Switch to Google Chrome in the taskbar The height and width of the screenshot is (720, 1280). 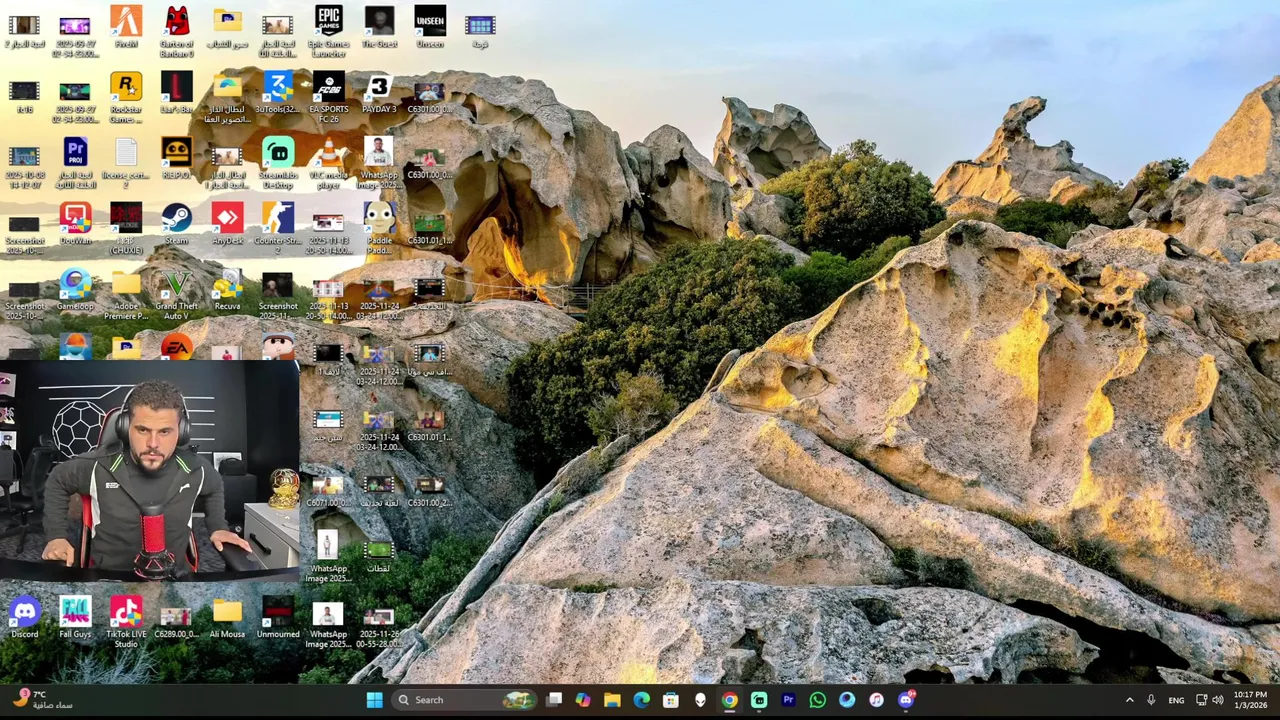point(729,700)
